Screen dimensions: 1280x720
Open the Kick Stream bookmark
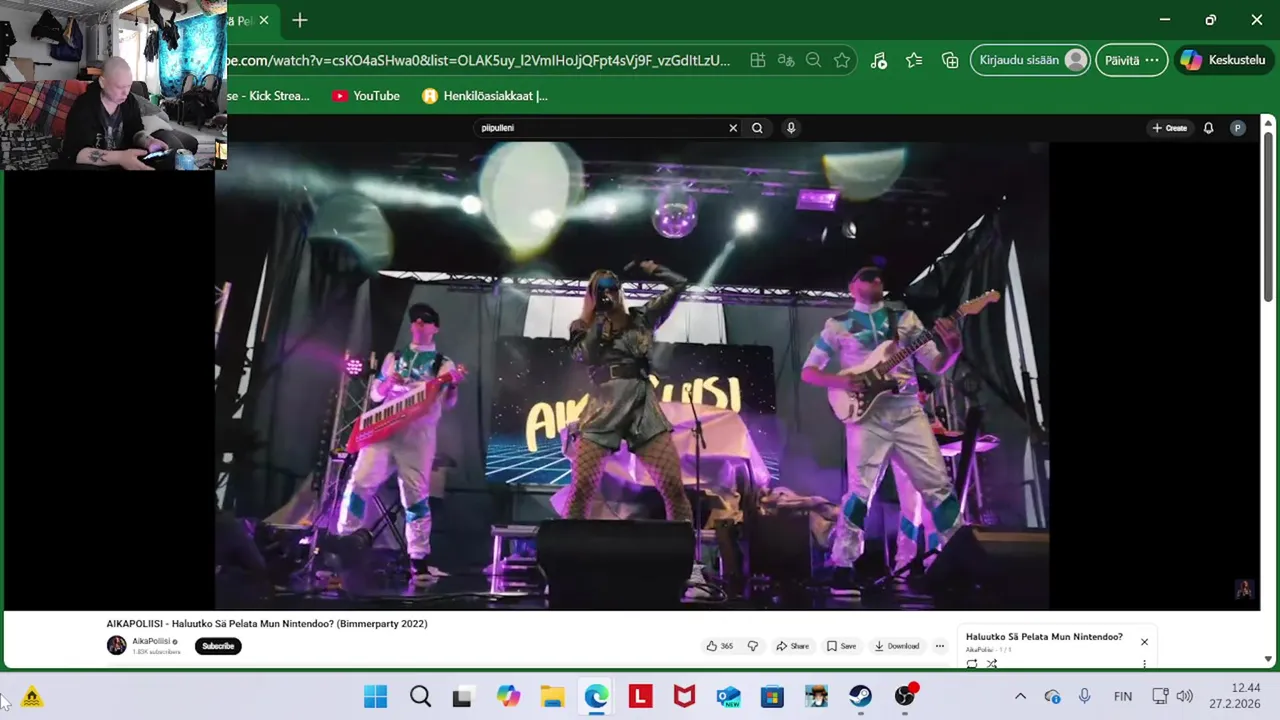click(x=268, y=96)
